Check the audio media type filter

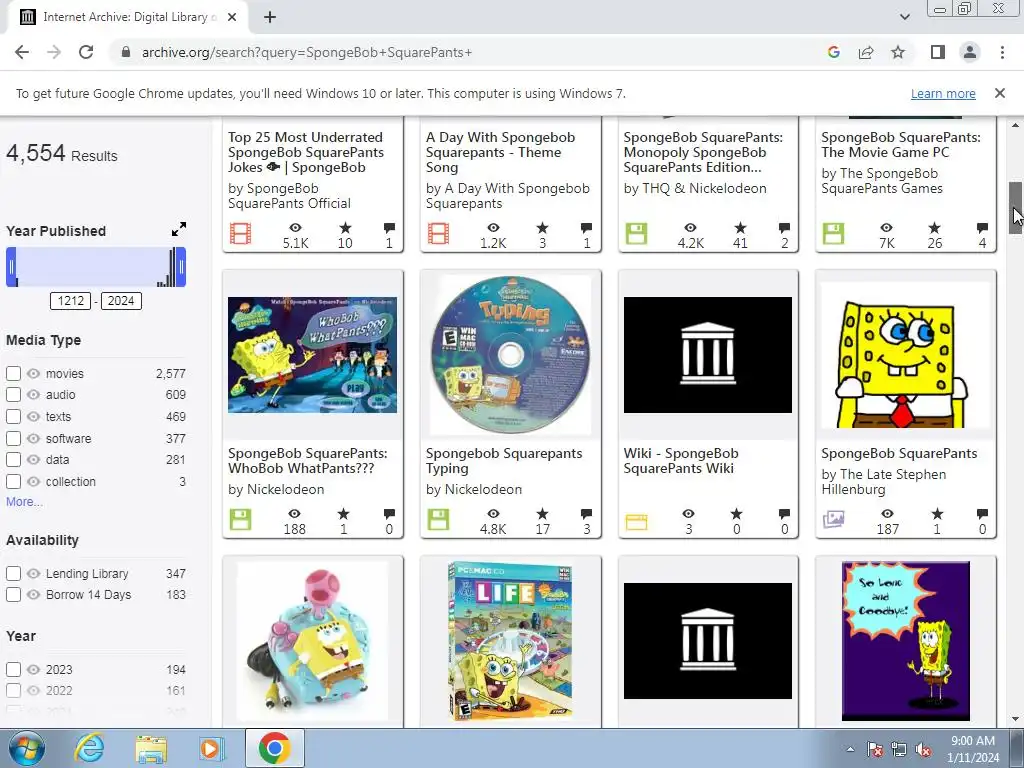tap(13, 394)
